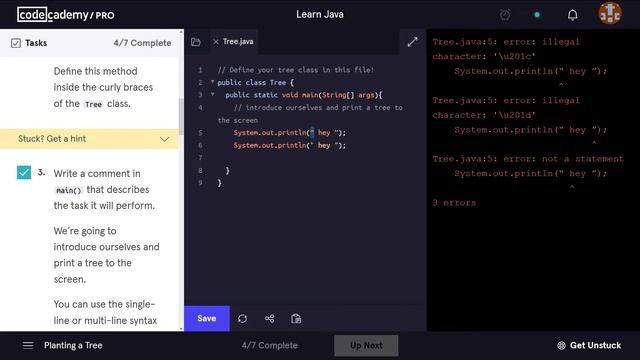
Task: Collapse the main method fold arrow
Action: [x=212, y=94]
